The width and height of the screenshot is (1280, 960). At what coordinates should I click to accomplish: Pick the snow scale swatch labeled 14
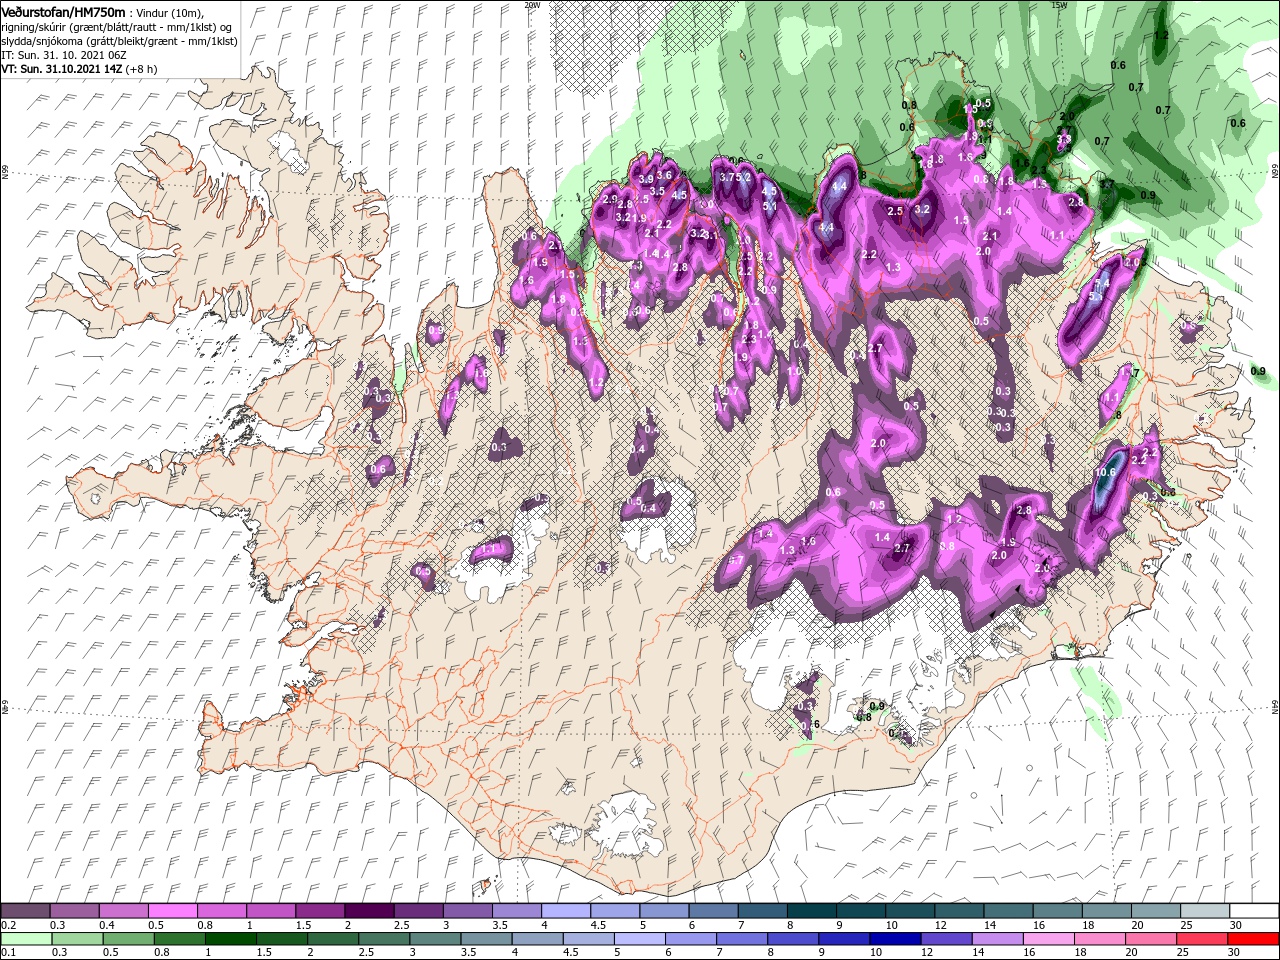(1009, 910)
